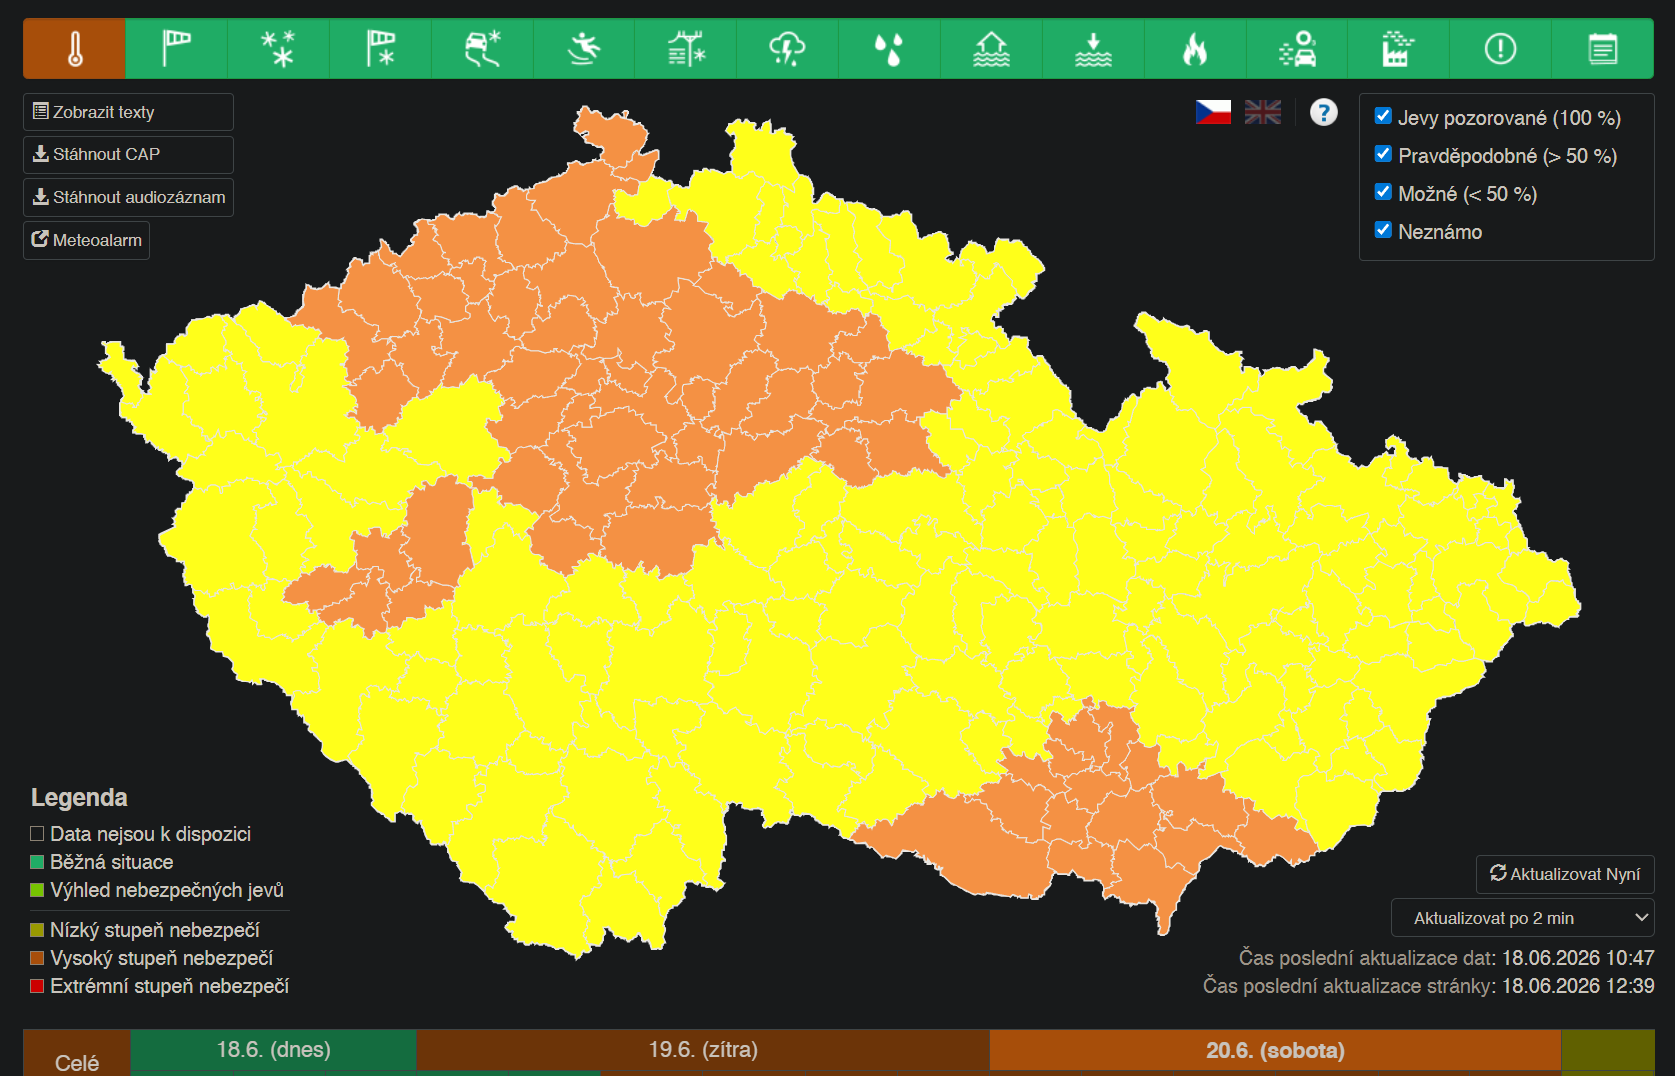Open the smog factory icon
Image resolution: width=1675 pixels, height=1076 pixels.
(1399, 48)
